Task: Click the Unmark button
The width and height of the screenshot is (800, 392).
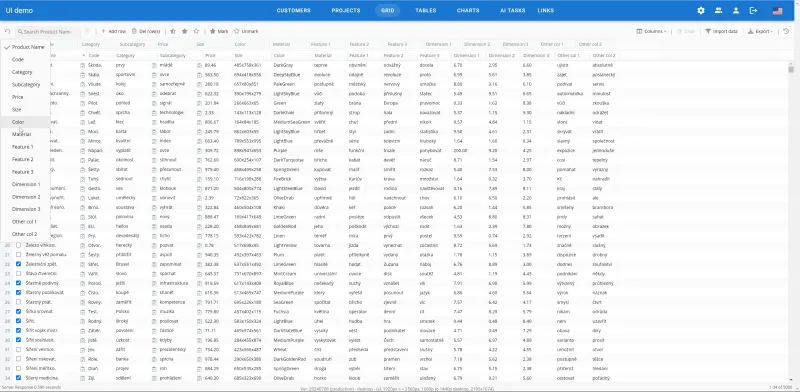Action: tap(246, 31)
